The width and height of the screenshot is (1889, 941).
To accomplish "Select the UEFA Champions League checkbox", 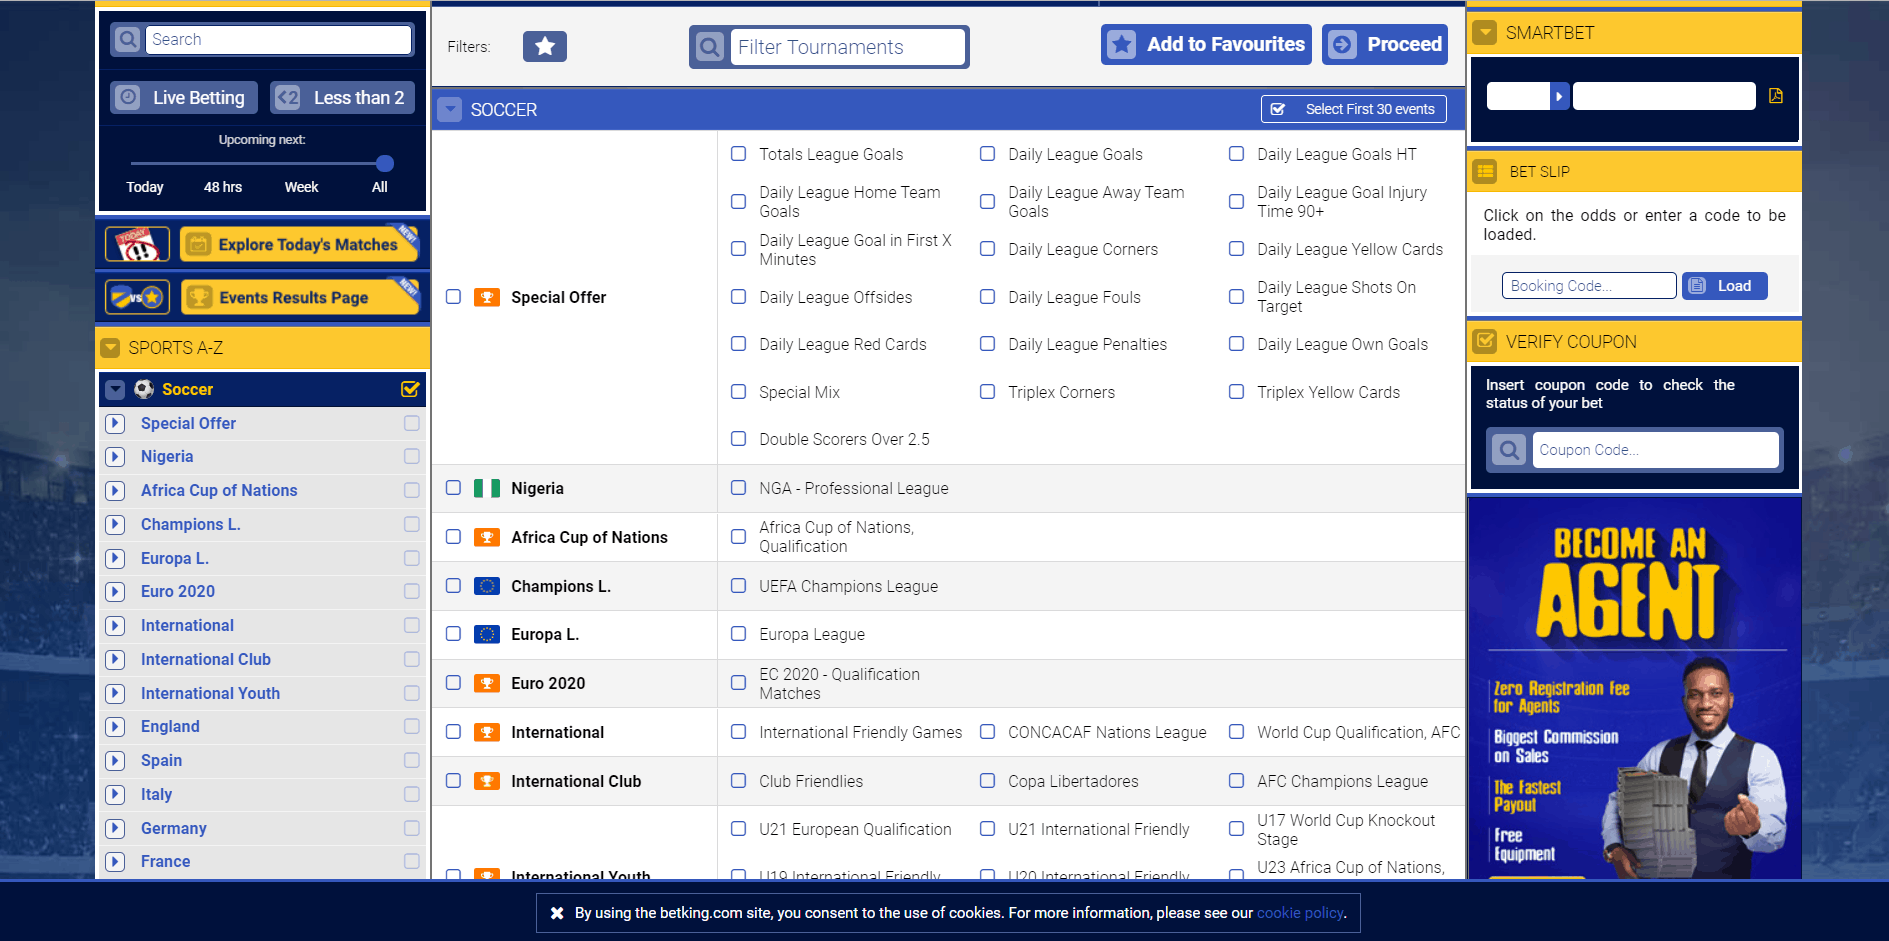I will (739, 586).
